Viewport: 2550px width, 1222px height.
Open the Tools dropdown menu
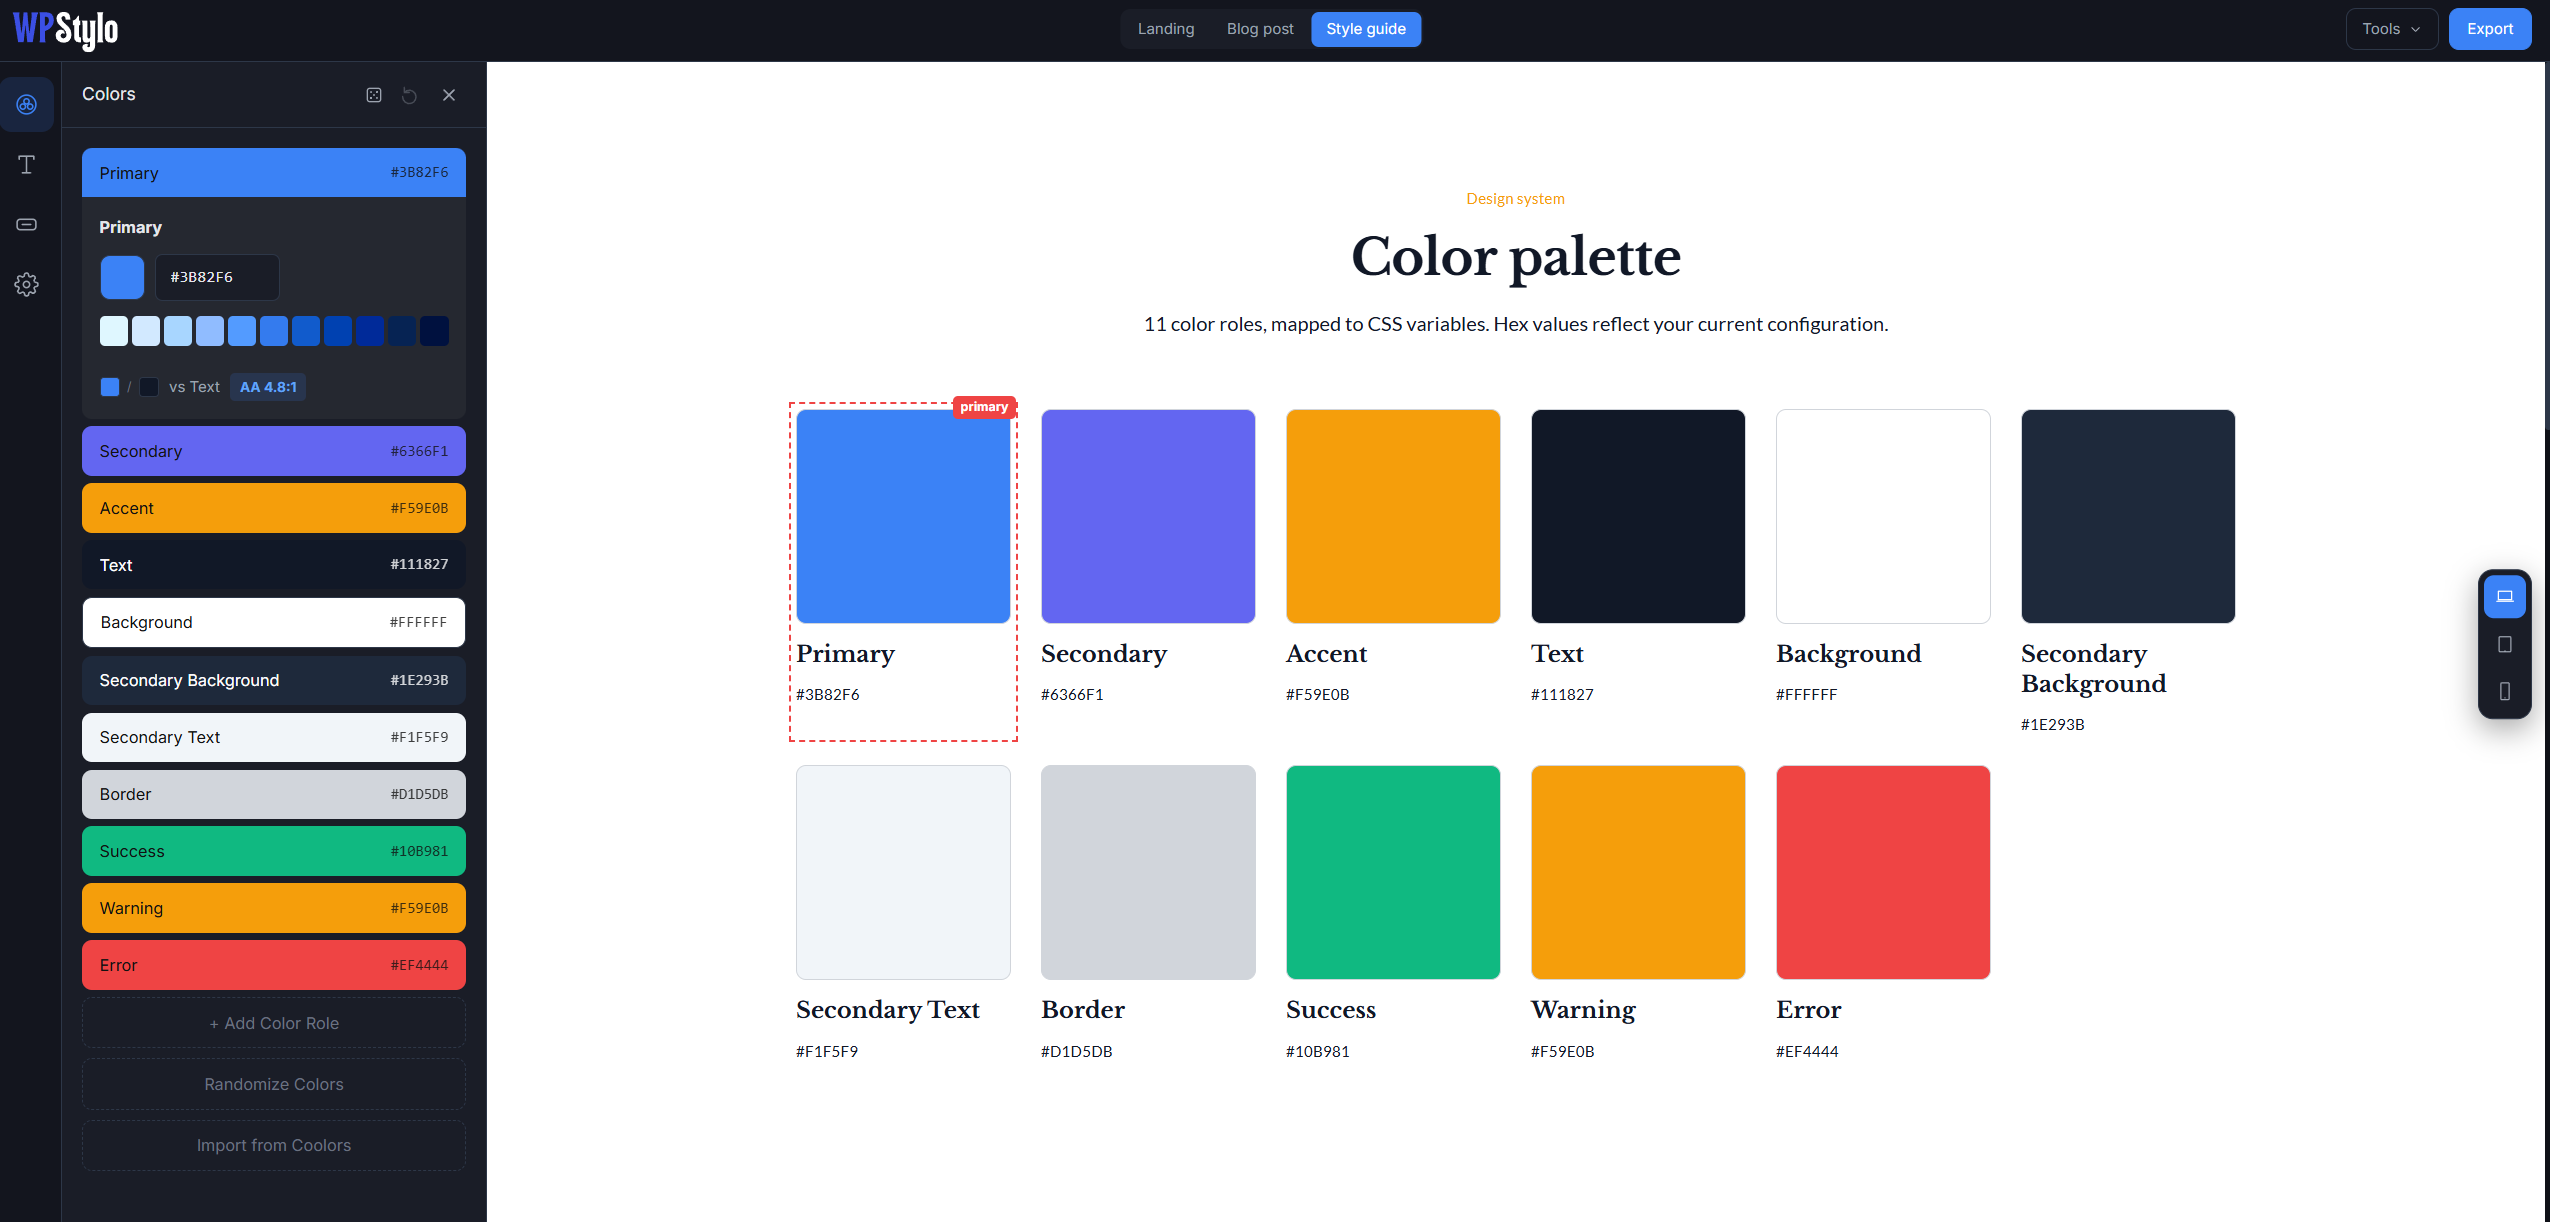pyautogui.click(x=2392, y=29)
